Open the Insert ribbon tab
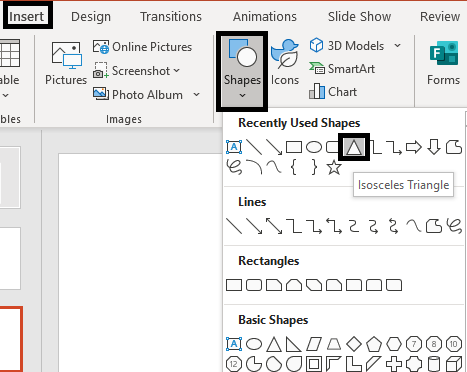Screen dimensions: 467x372 click(x=27, y=16)
